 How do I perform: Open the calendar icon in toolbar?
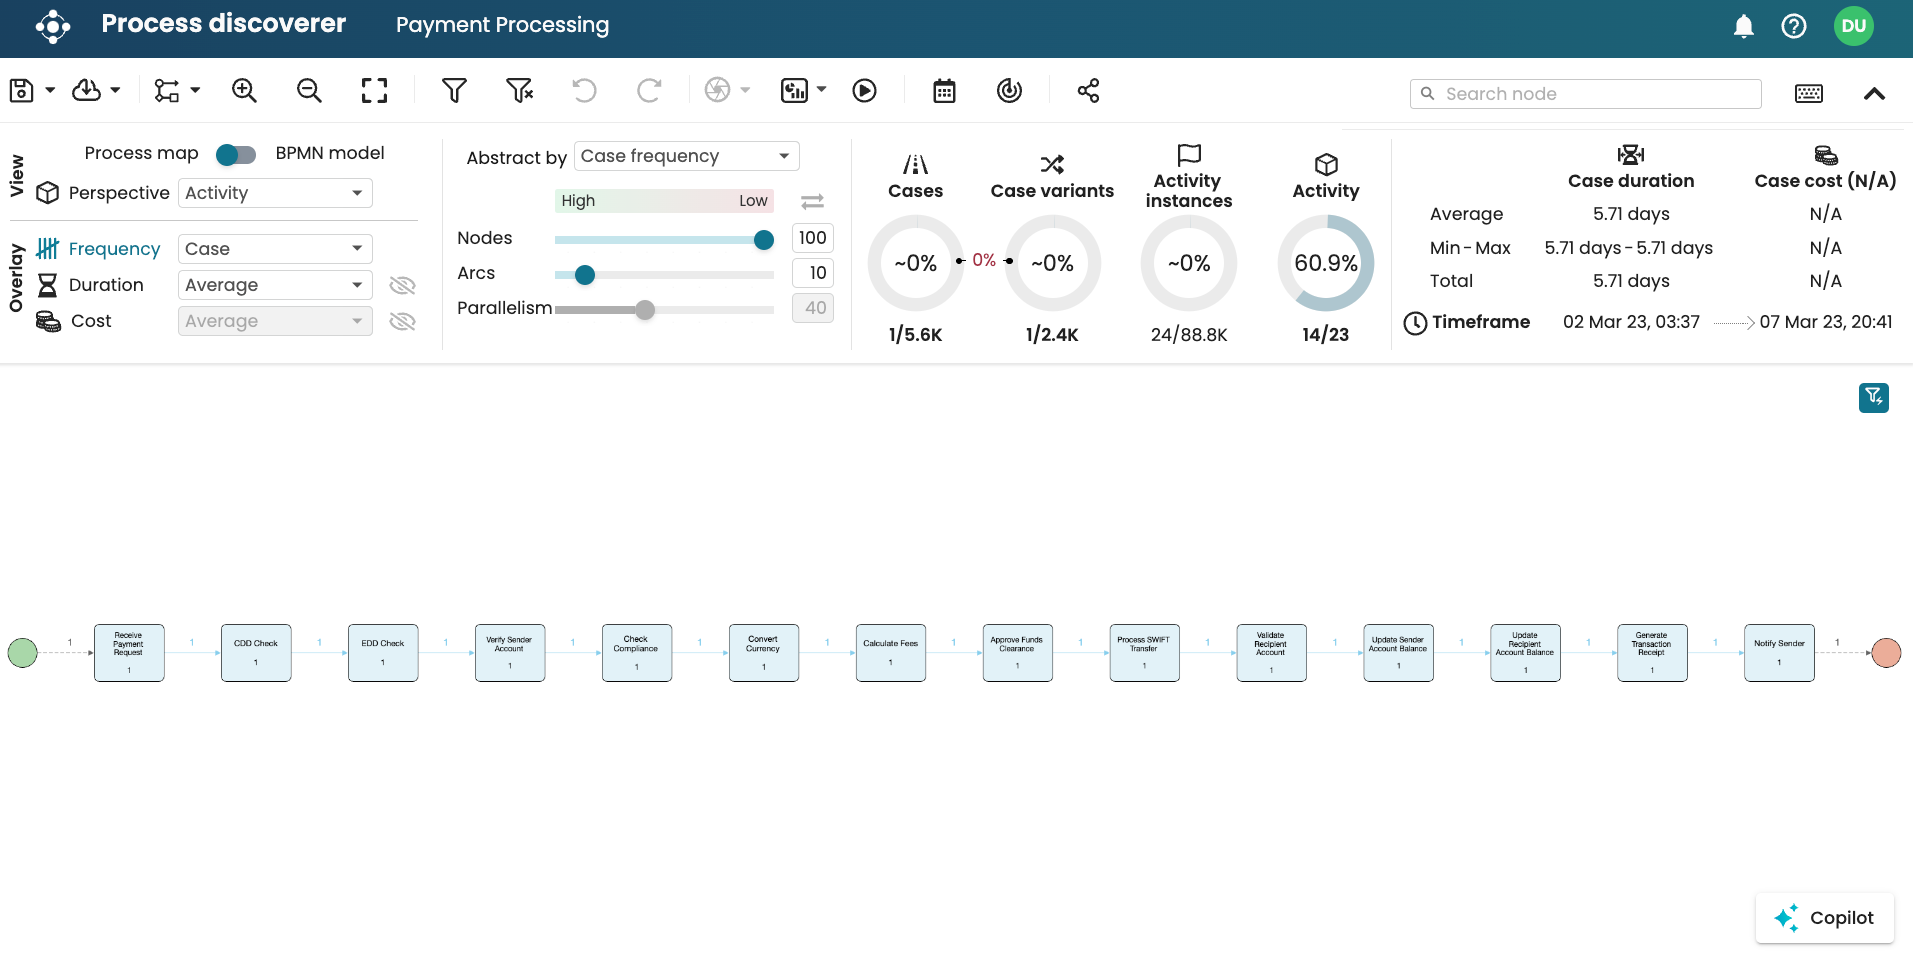[x=944, y=91]
